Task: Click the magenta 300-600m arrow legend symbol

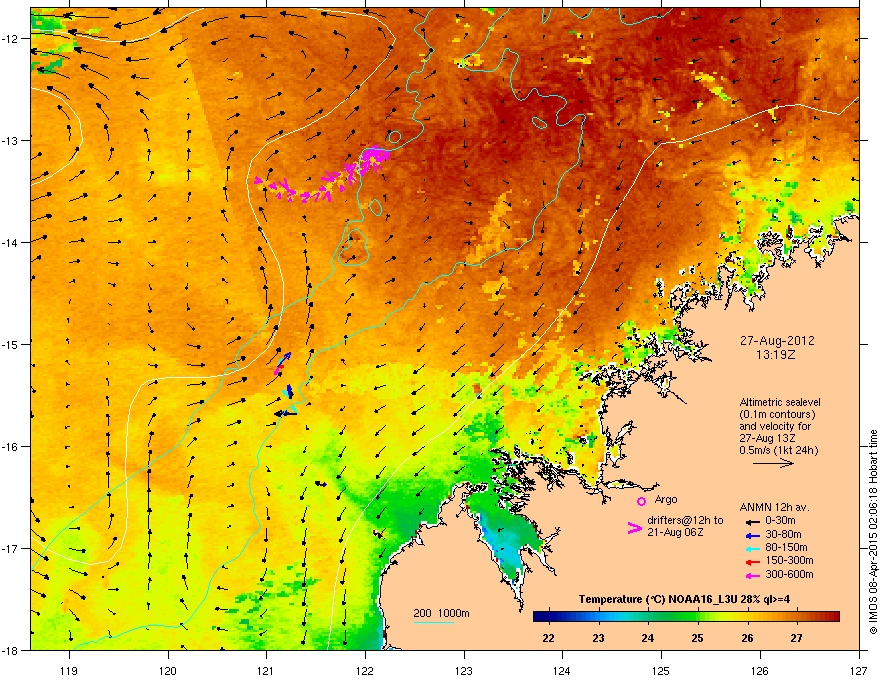Action: (x=752, y=575)
